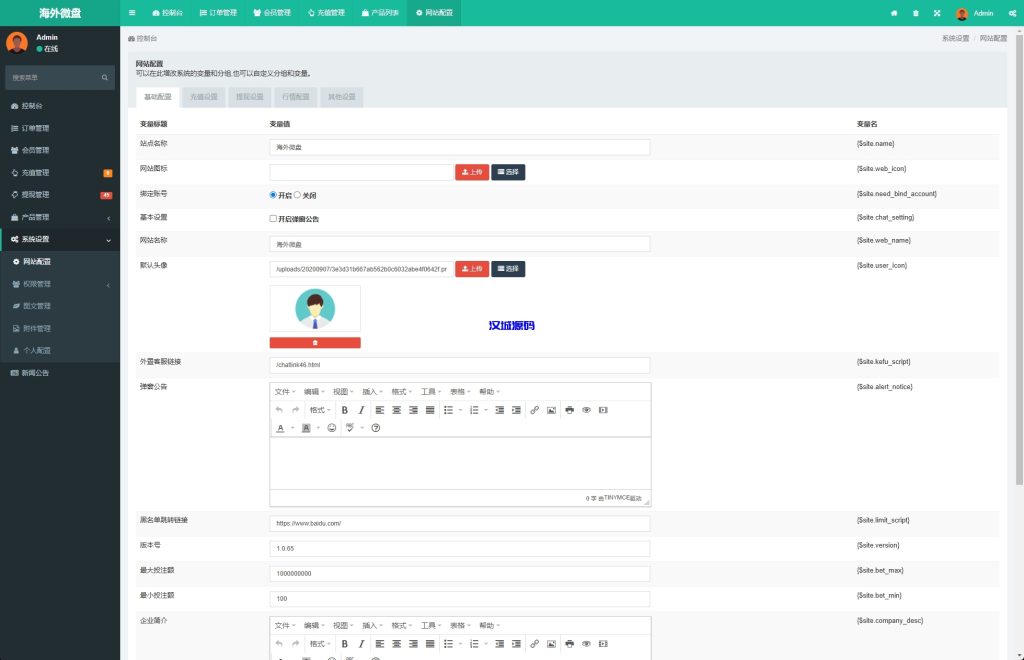The width and height of the screenshot is (1024, 660).
Task: Expand 产品管理 in the left sidebar
Action: [x=60, y=217]
